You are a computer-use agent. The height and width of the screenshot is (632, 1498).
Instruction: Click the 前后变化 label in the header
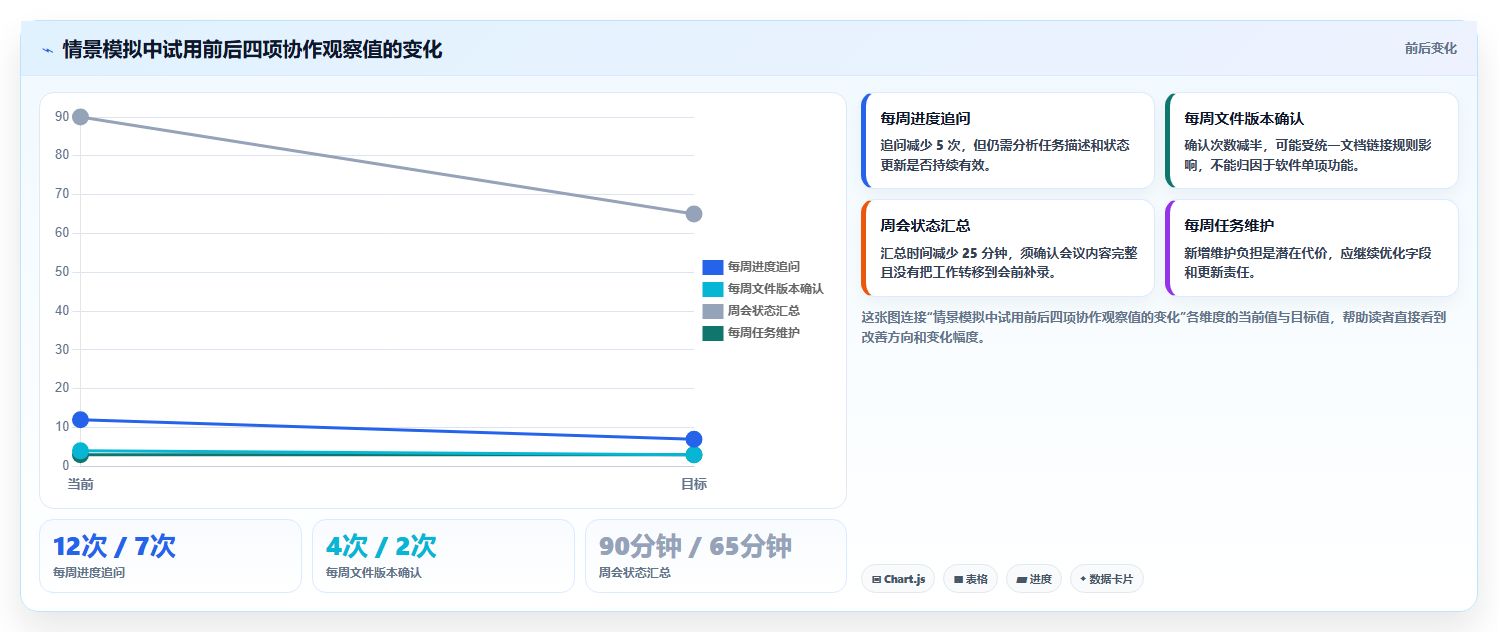1430,48
